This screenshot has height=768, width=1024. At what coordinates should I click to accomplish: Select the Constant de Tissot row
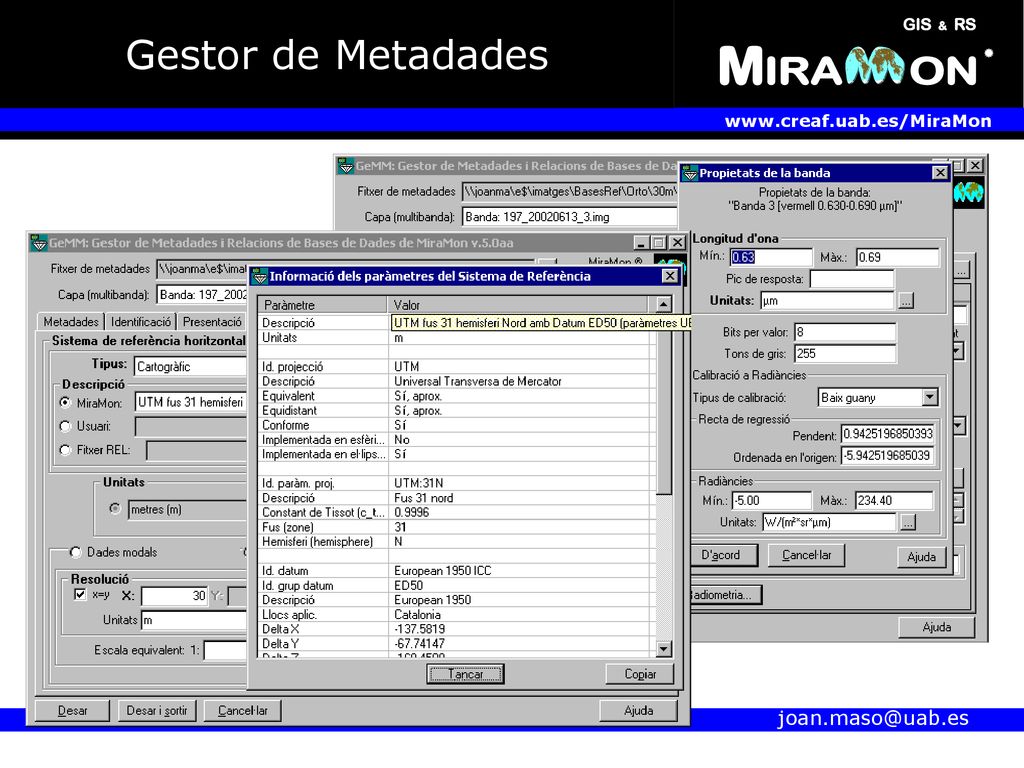pyautogui.click(x=456, y=513)
